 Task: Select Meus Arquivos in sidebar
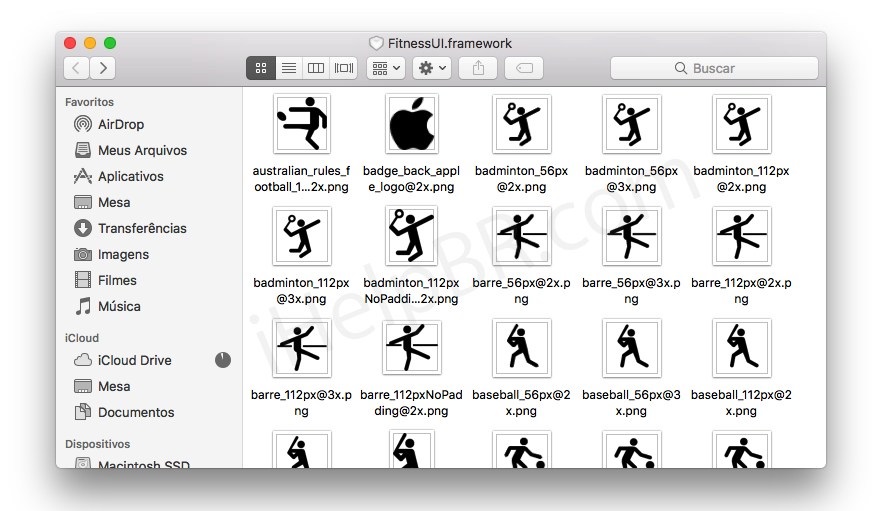[142, 150]
